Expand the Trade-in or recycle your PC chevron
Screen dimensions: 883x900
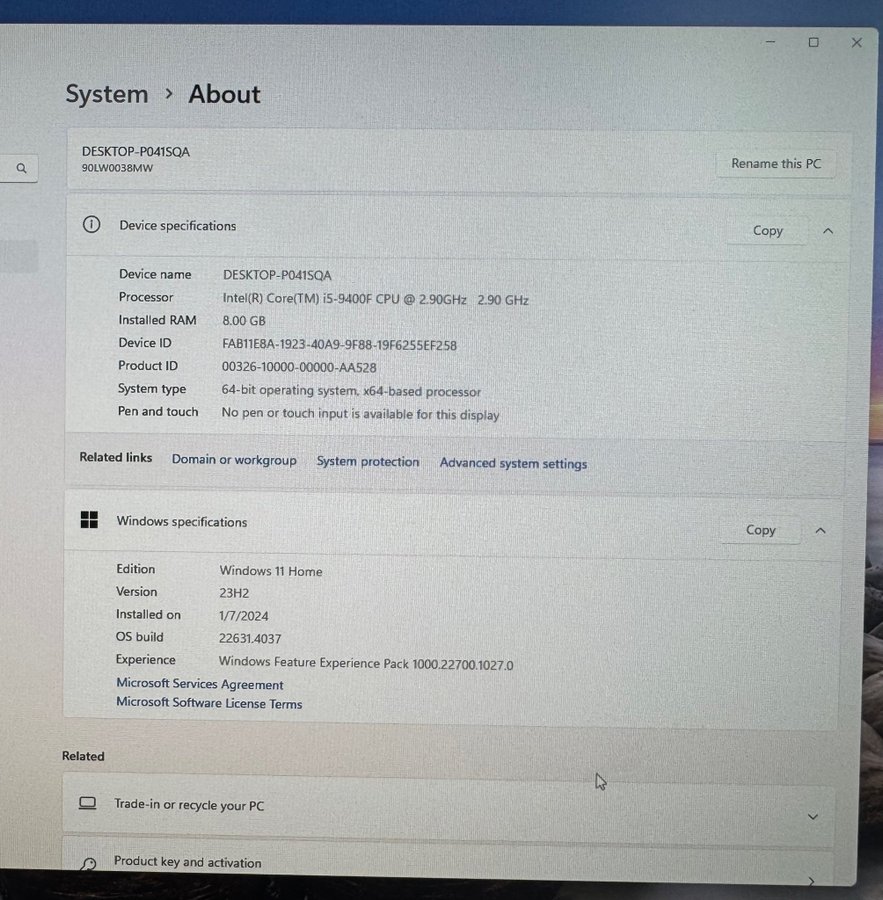[x=812, y=817]
